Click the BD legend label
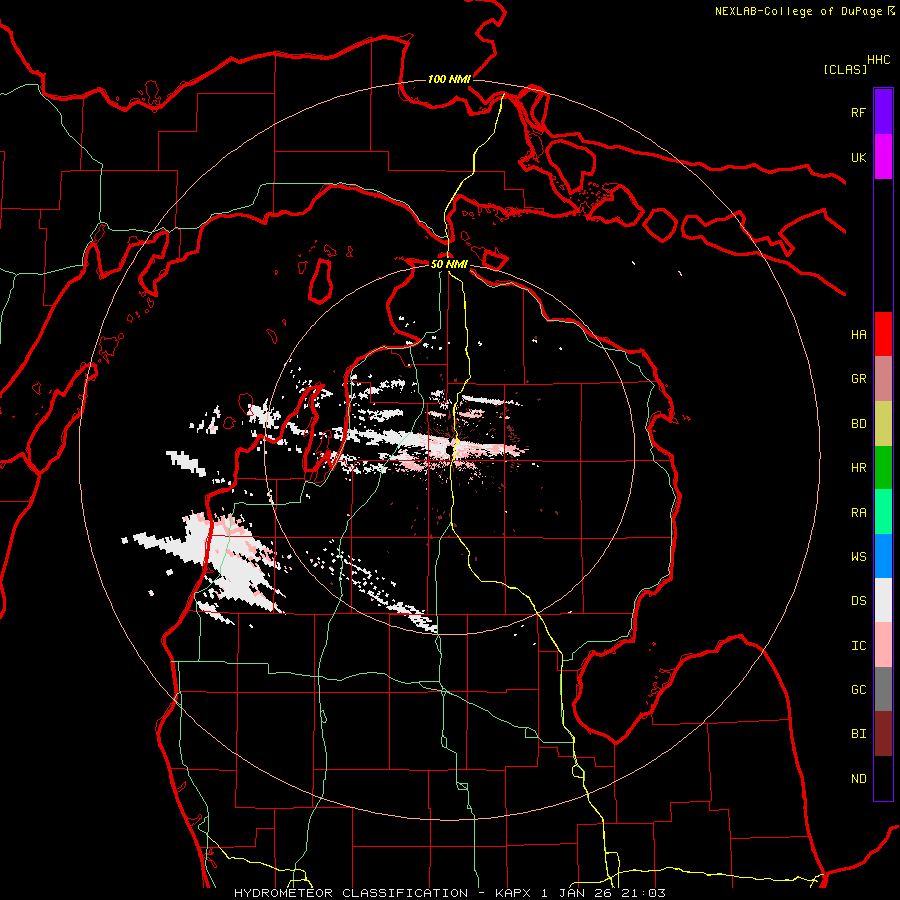 click(859, 424)
